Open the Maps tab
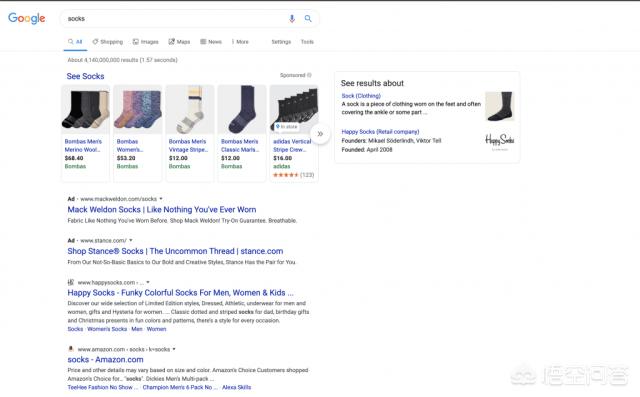640x397 pixels. pyautogui.click(x=180, y=42)
